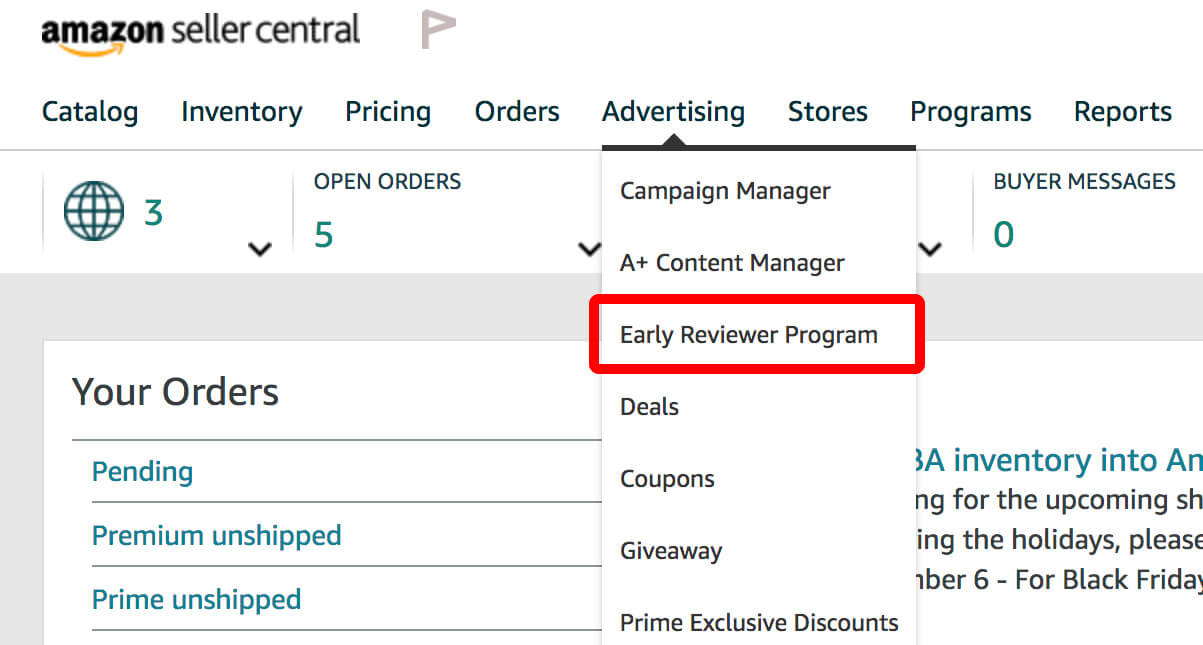Viewport: 1203px width, 645px height.
Task: Open Premium unshipped orders
Action: [x=216, y=535]
